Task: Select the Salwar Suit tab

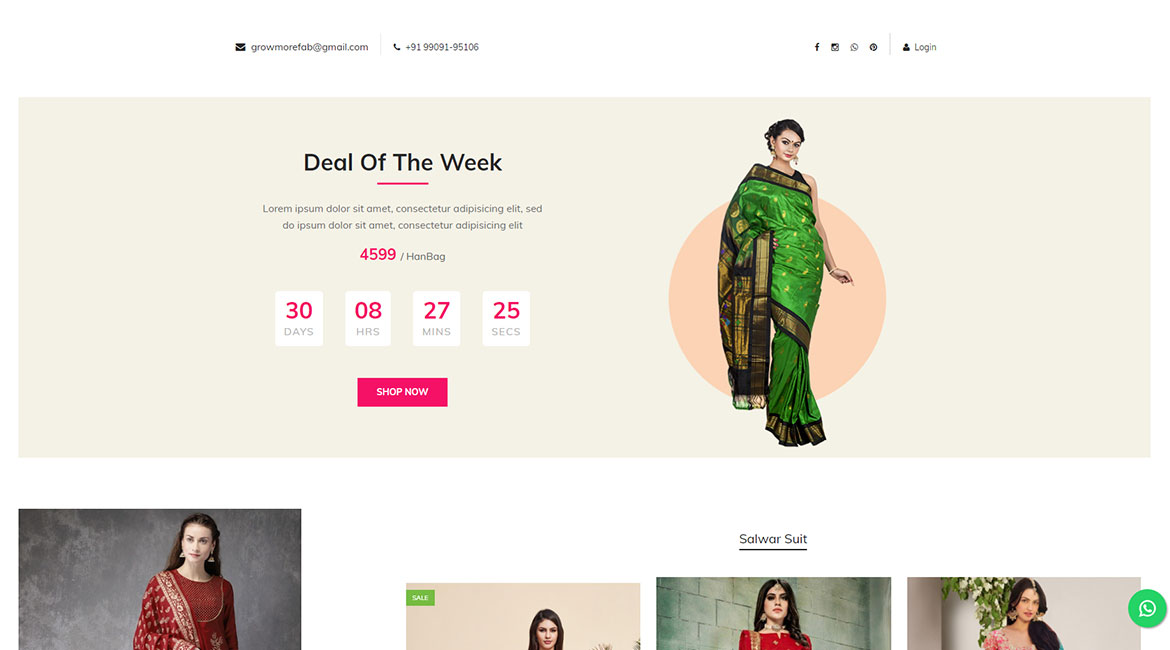Action: click(x=773, y=539)
